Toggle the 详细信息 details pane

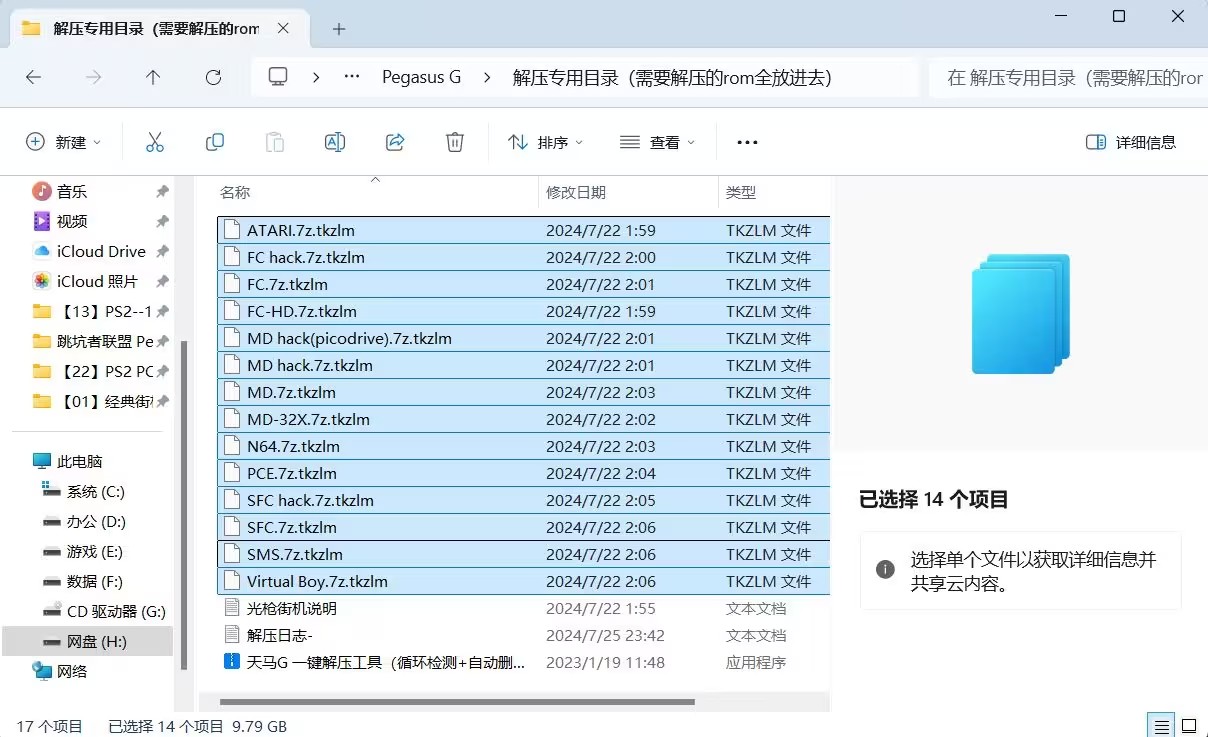[x=1131, y=142]
